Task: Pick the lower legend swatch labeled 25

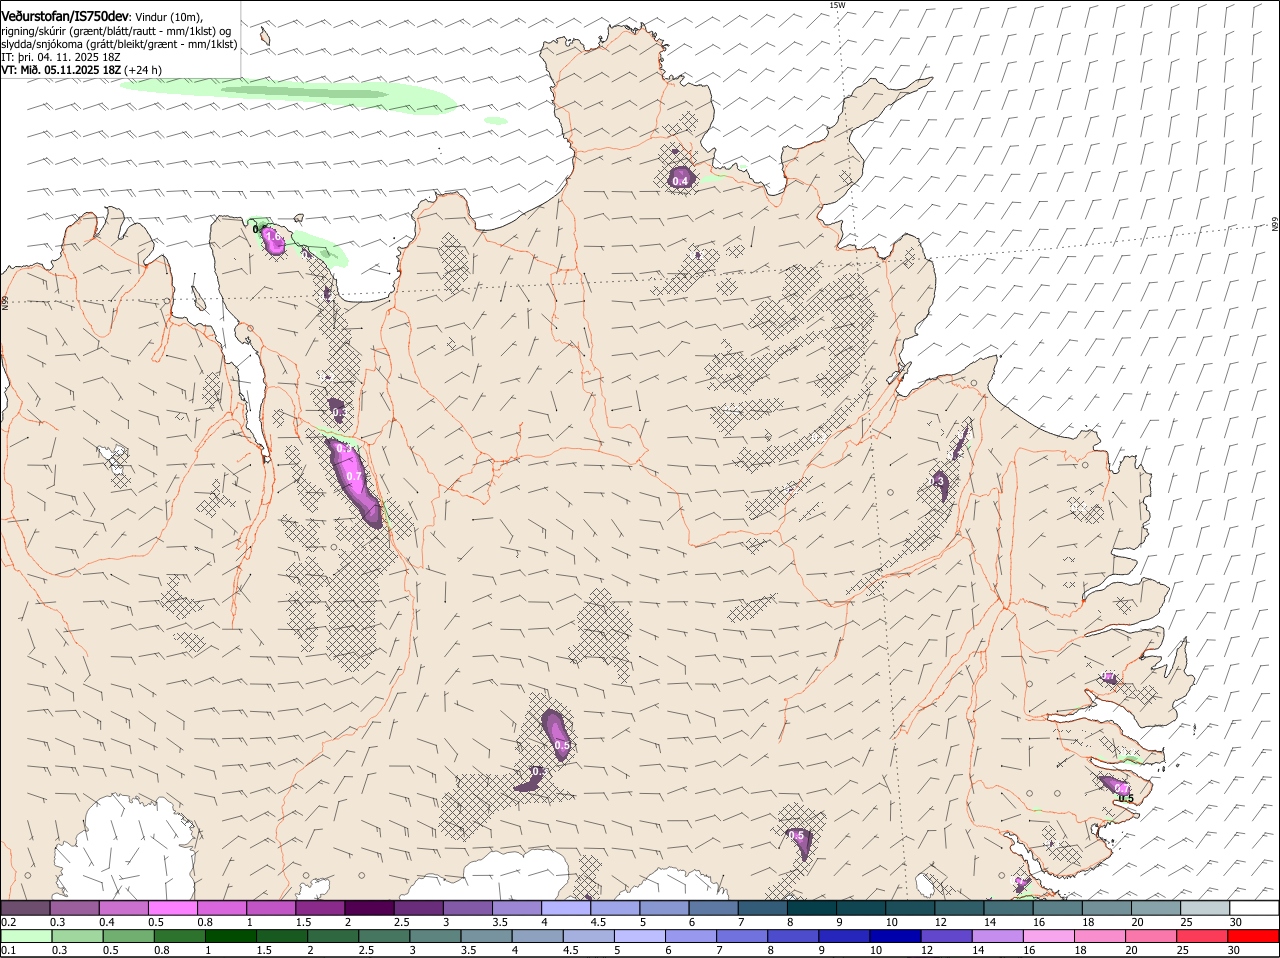Action: click(x=1204, y=937)
